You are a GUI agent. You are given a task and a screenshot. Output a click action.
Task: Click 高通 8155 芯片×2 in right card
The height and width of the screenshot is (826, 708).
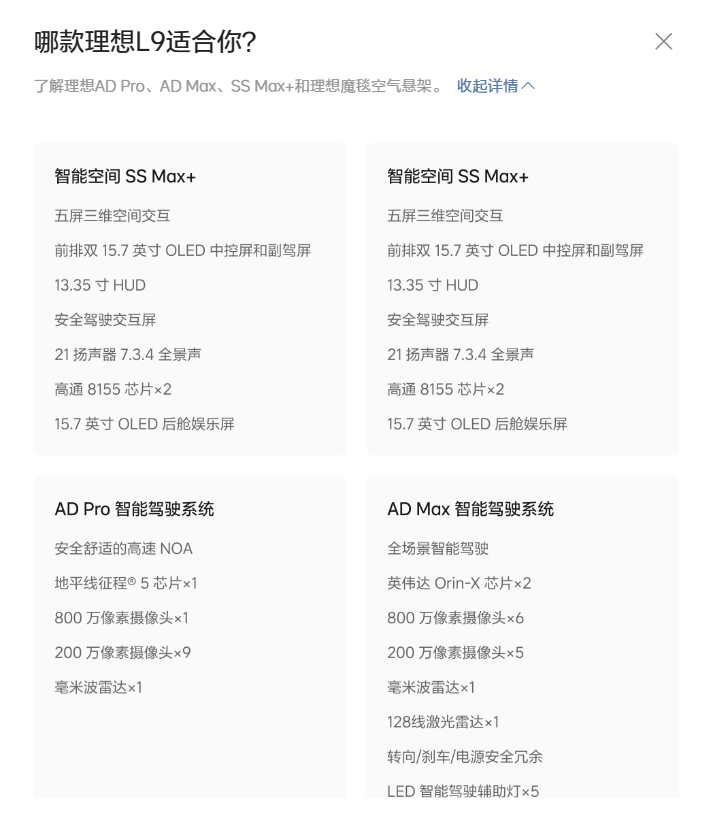445,389
